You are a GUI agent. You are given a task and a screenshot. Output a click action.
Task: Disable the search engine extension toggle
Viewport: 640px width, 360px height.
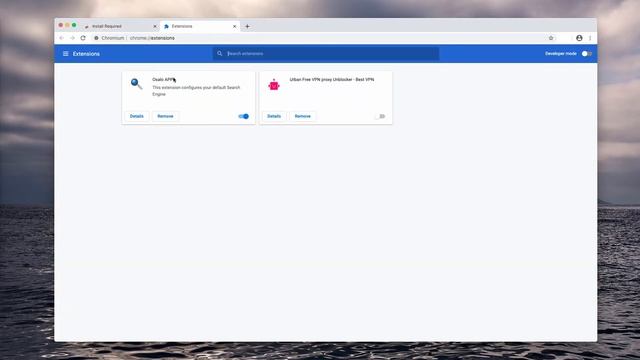tap(244, 116)
